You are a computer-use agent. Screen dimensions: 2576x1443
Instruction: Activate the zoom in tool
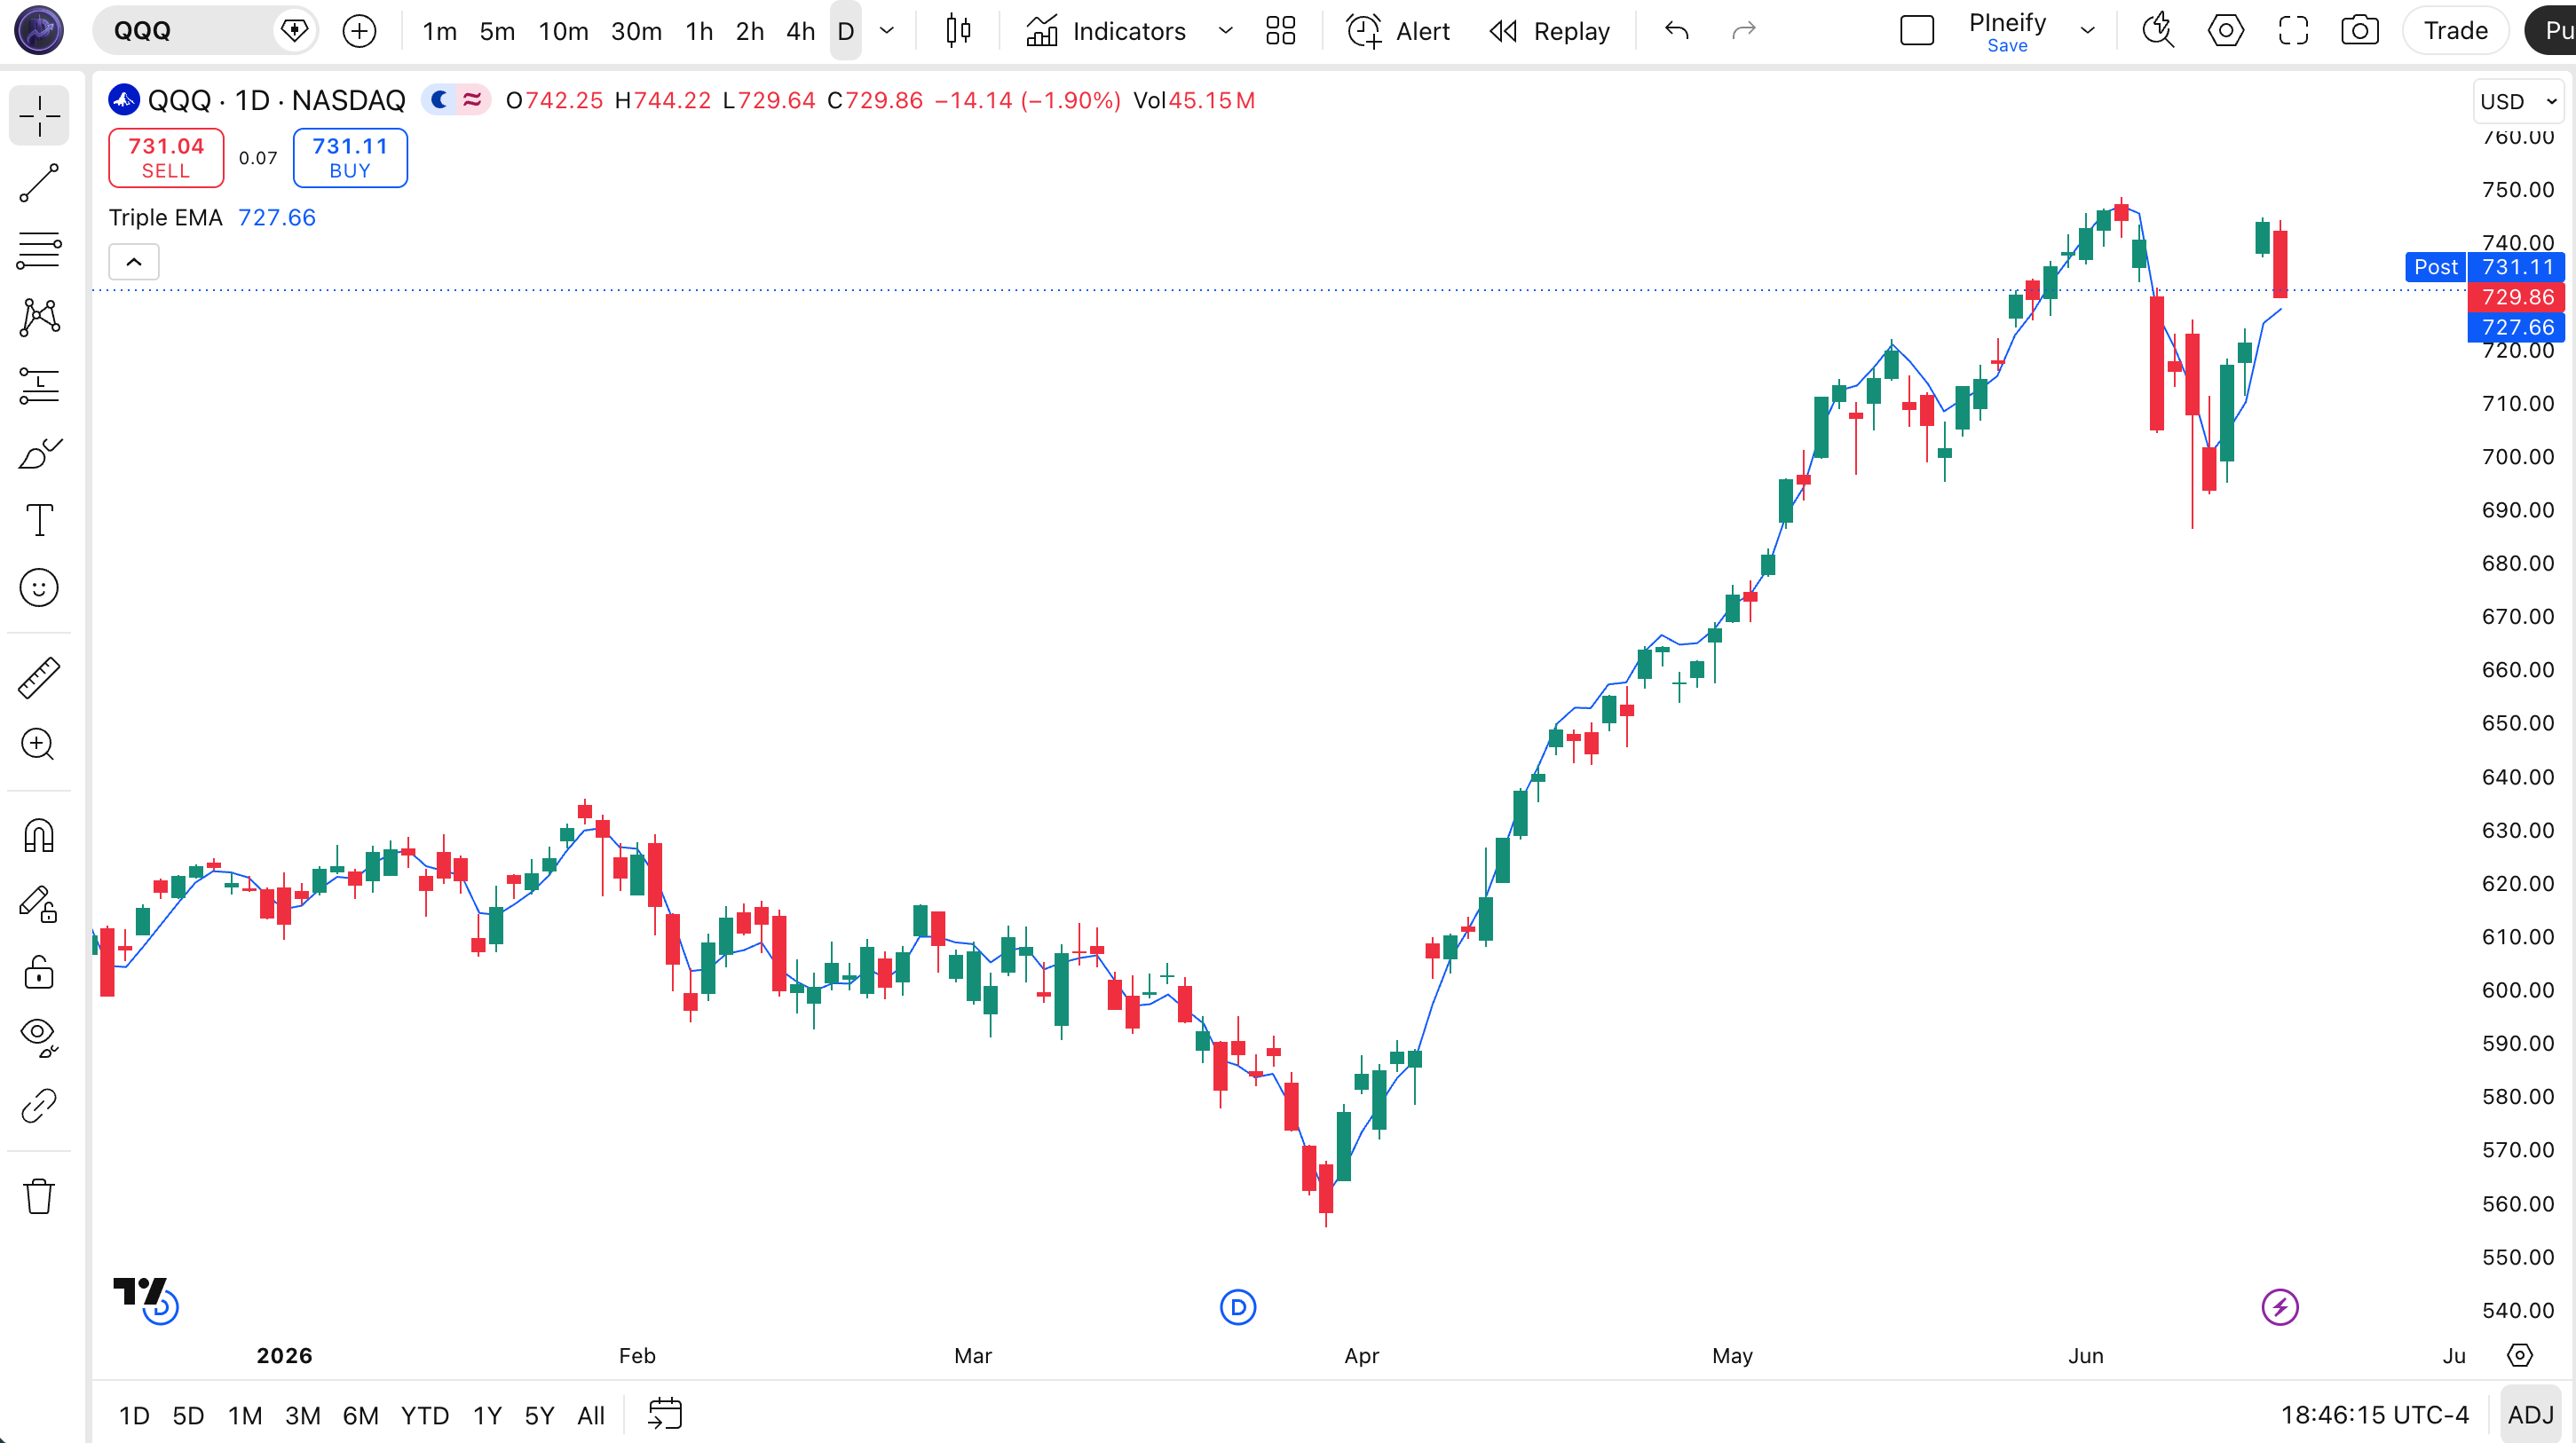coord(39,745)
